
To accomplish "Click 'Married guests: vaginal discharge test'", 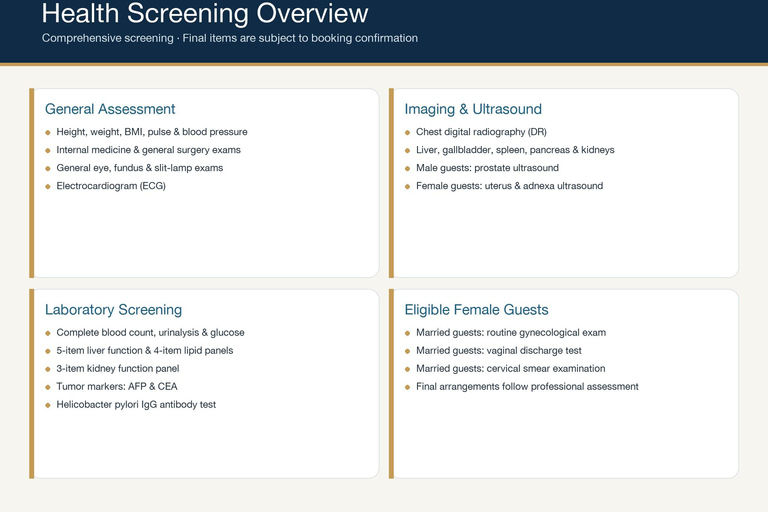I will tap(499, 351).
